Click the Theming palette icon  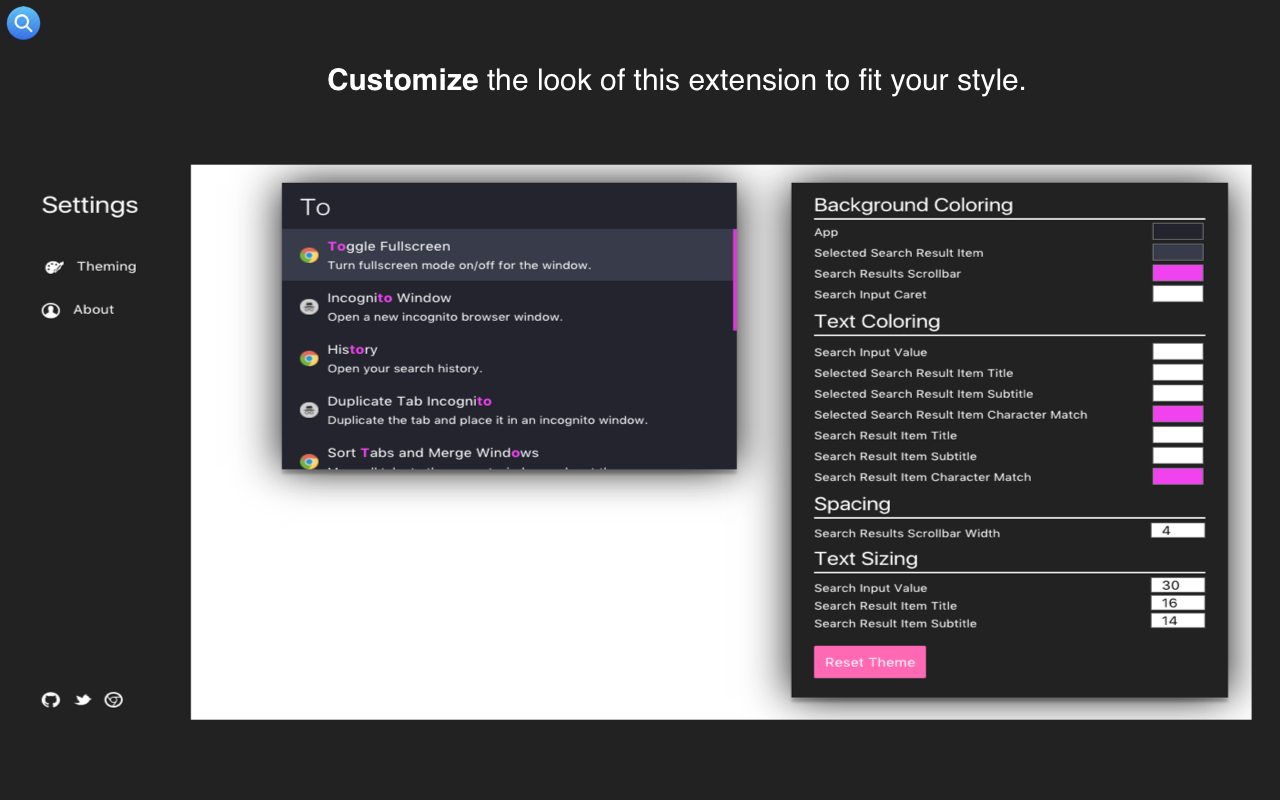[x=54, y=267]
